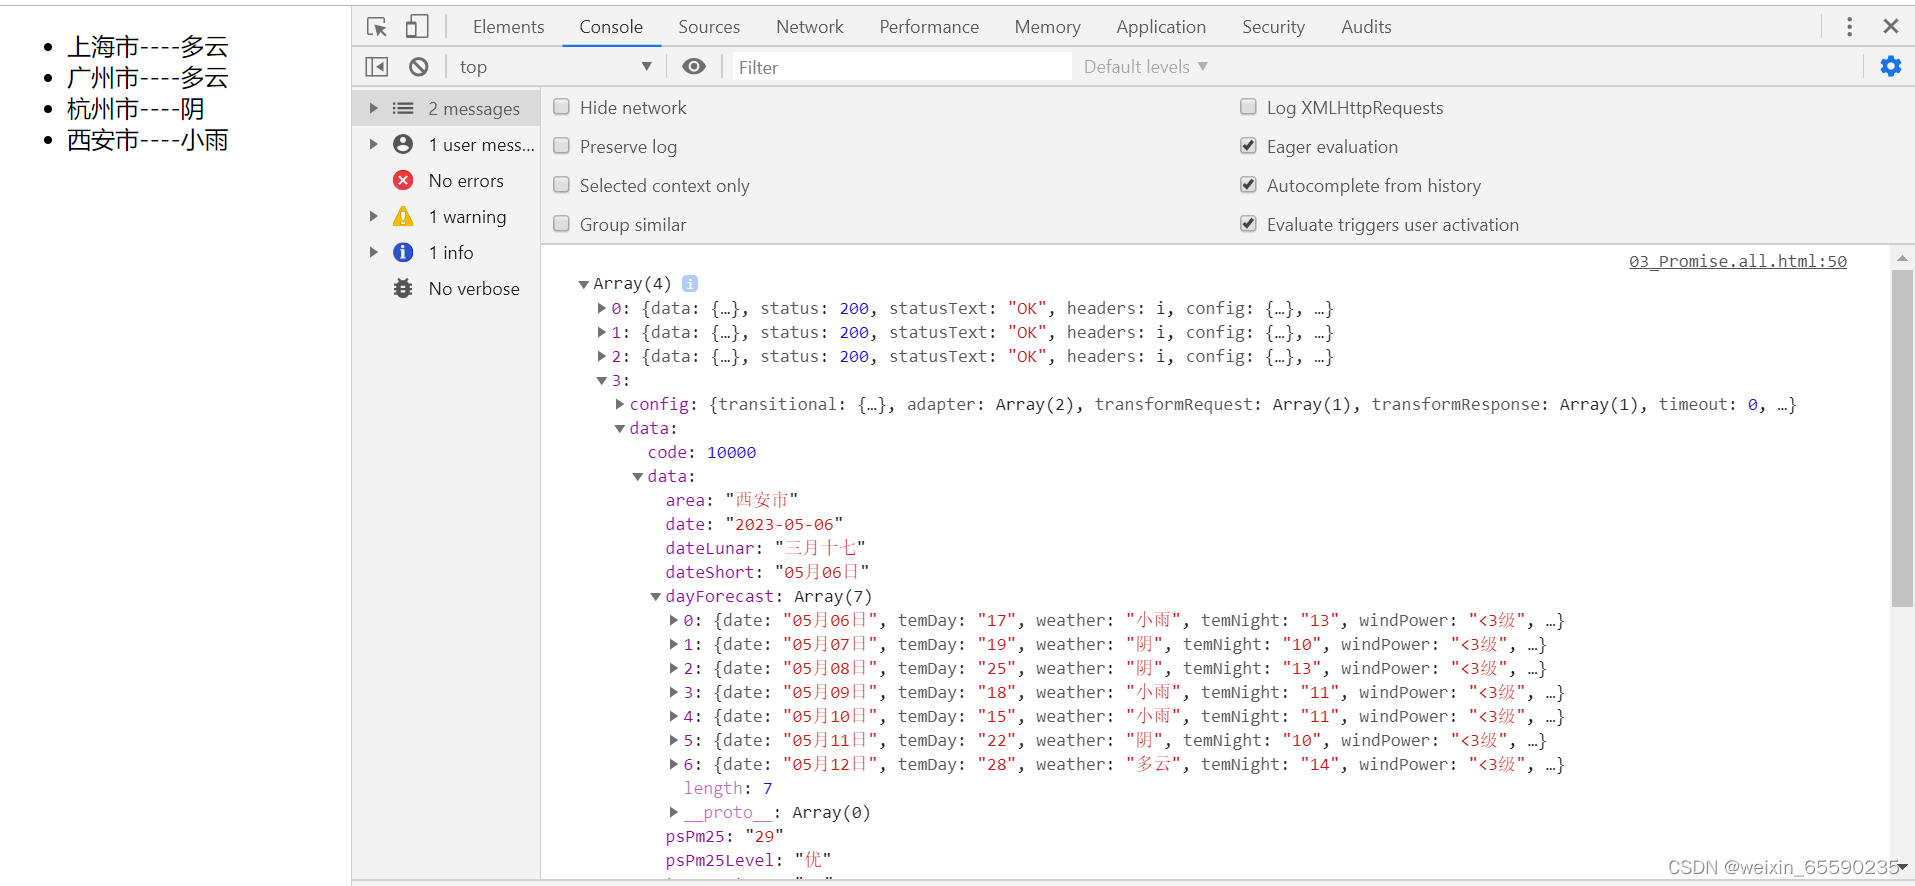Screen dimensions: 1915x886
Task: Switch to the Network tab
Action: click(x=810, y=27)
